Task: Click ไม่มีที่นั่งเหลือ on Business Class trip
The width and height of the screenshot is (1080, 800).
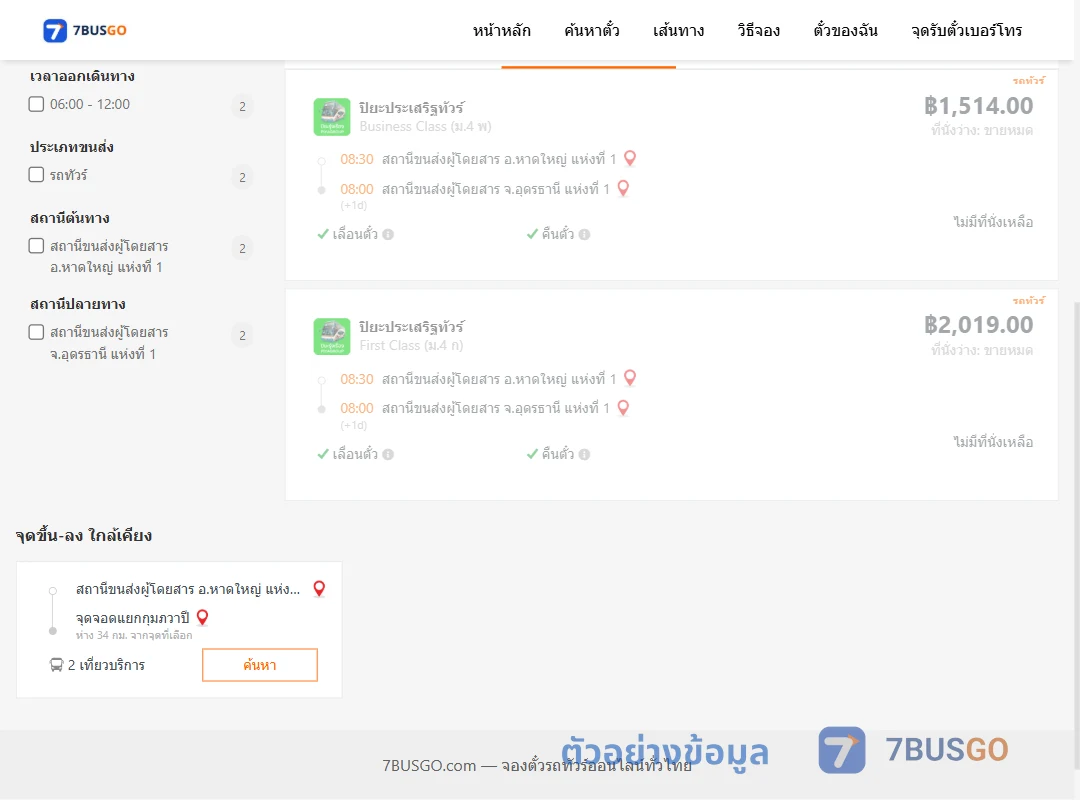Action: (993, 222)
